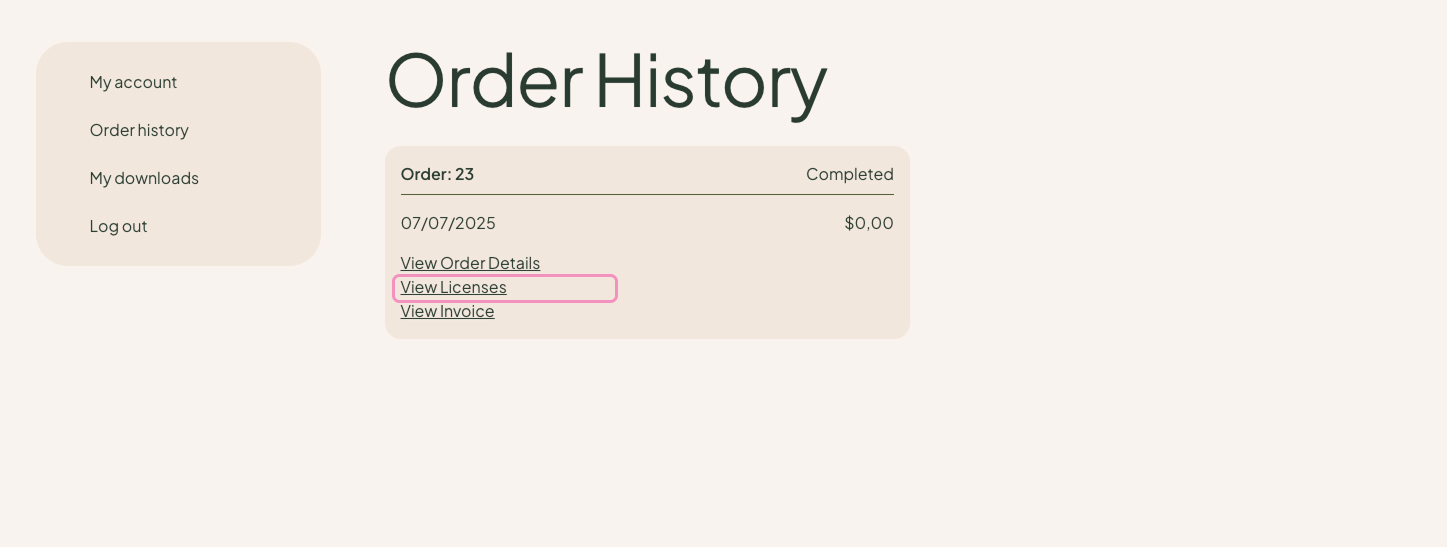Reload the Order history list from the sidebar
The height and width of the screenshot is (547, 1447).
click(139, 130)
